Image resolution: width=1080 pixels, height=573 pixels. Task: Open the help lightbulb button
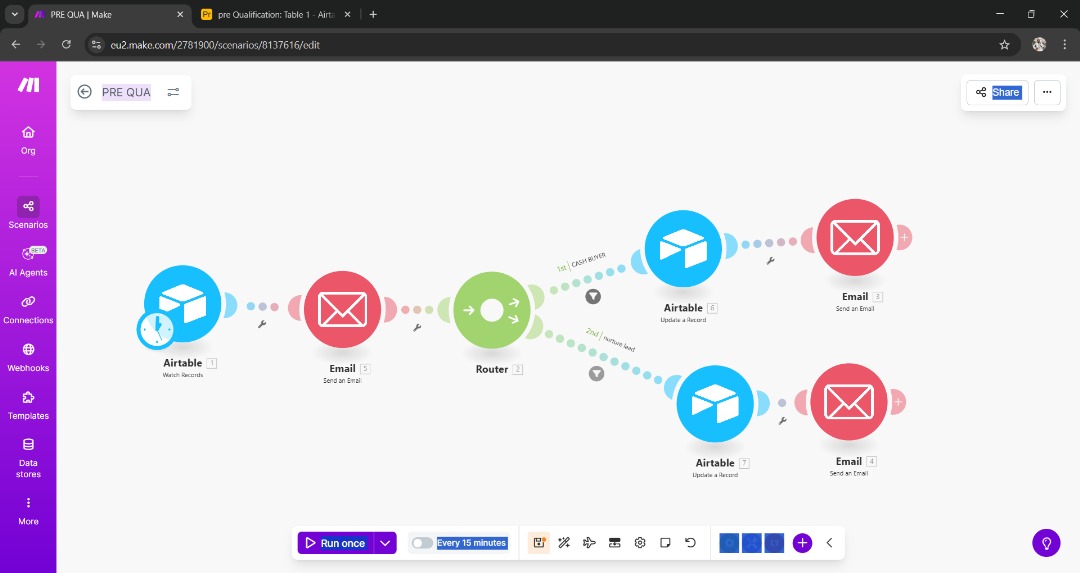1046,543
